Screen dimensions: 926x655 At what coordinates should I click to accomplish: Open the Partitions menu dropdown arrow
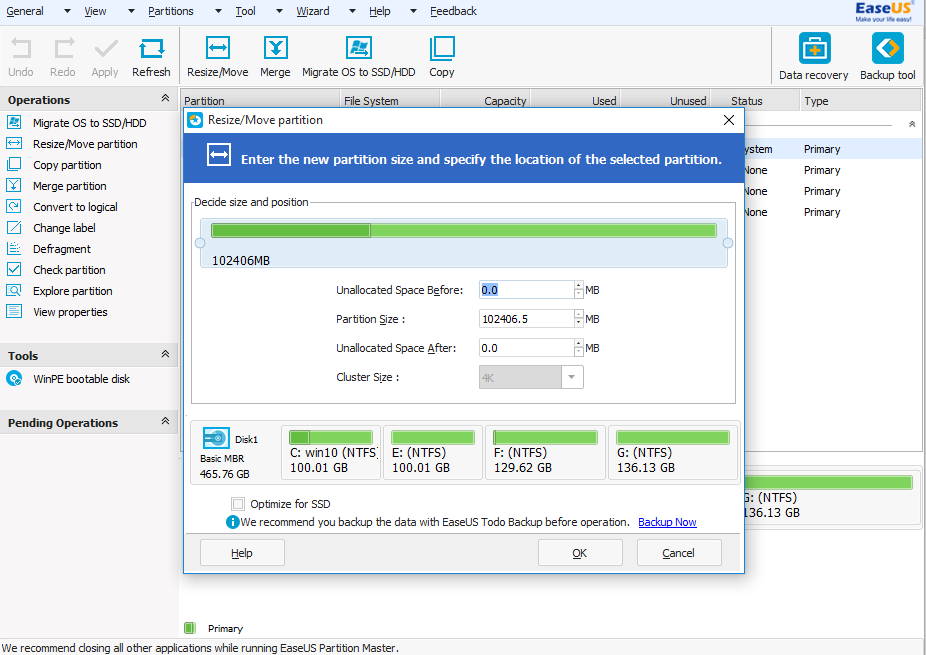pos(219,11)
